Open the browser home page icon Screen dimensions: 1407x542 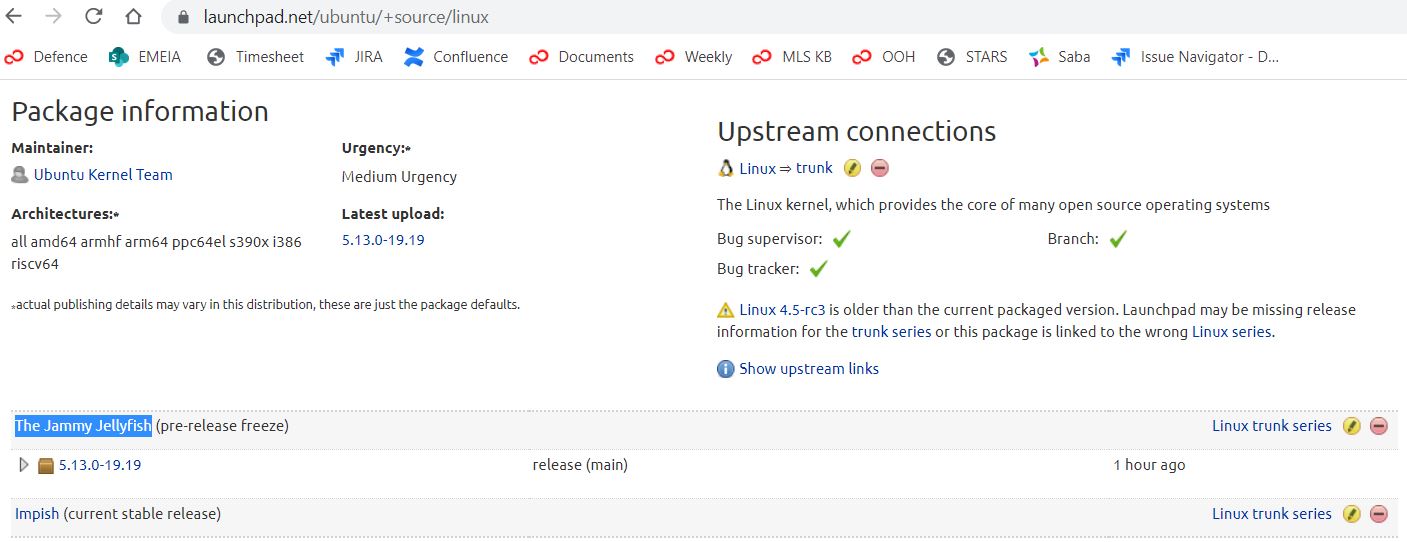133,16
